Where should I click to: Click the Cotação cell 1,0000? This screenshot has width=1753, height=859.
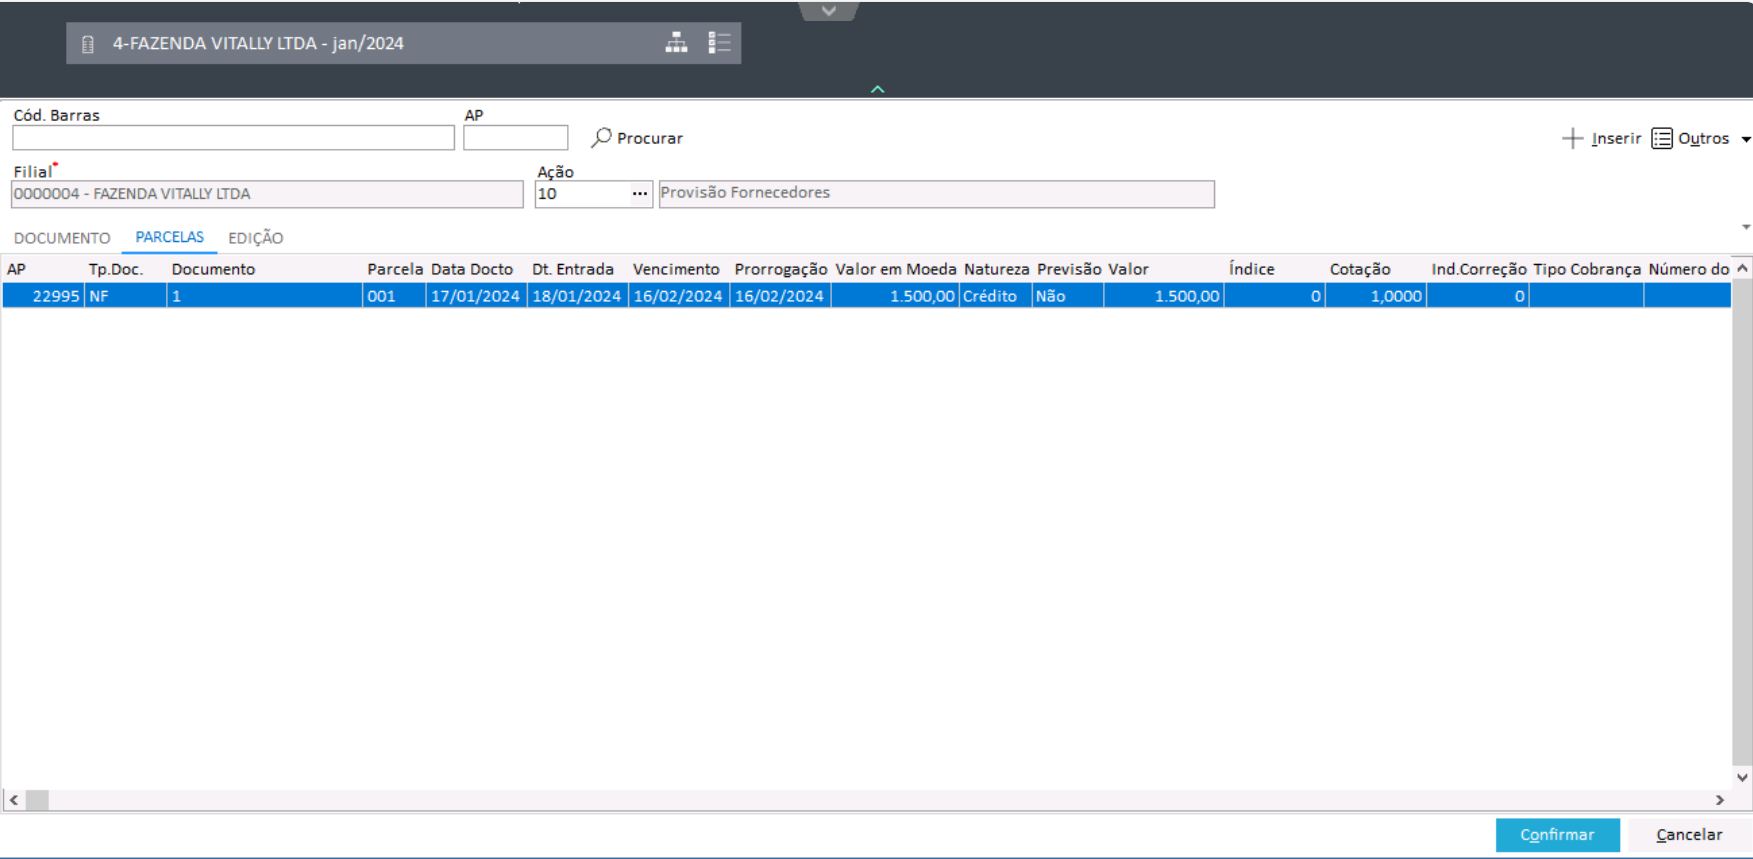point(1375,296)
